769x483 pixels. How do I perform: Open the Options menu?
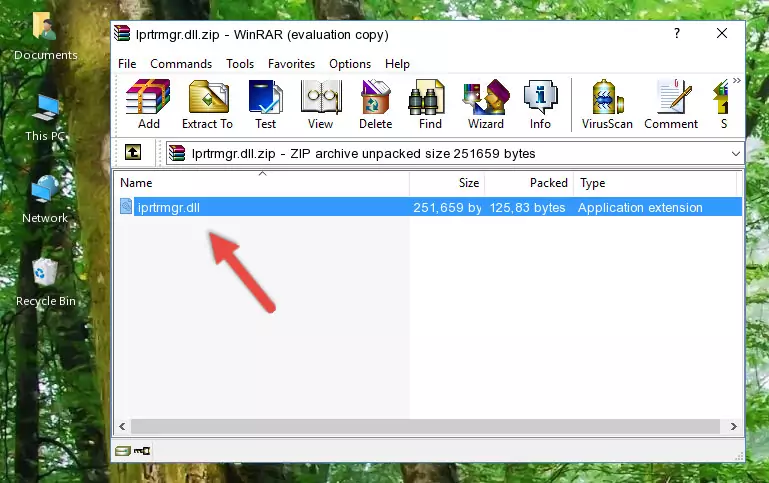pos(350,64)
